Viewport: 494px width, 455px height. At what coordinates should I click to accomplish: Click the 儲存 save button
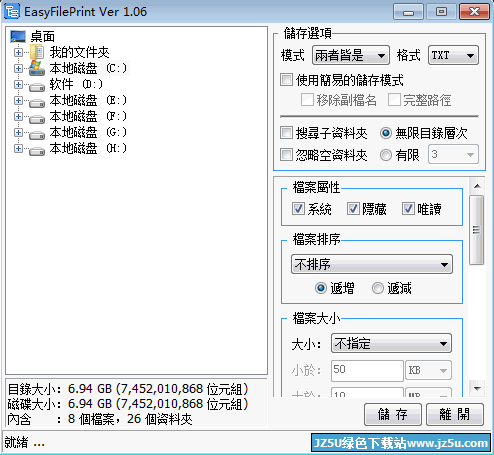pyautogui.click(x=393, y=414)
